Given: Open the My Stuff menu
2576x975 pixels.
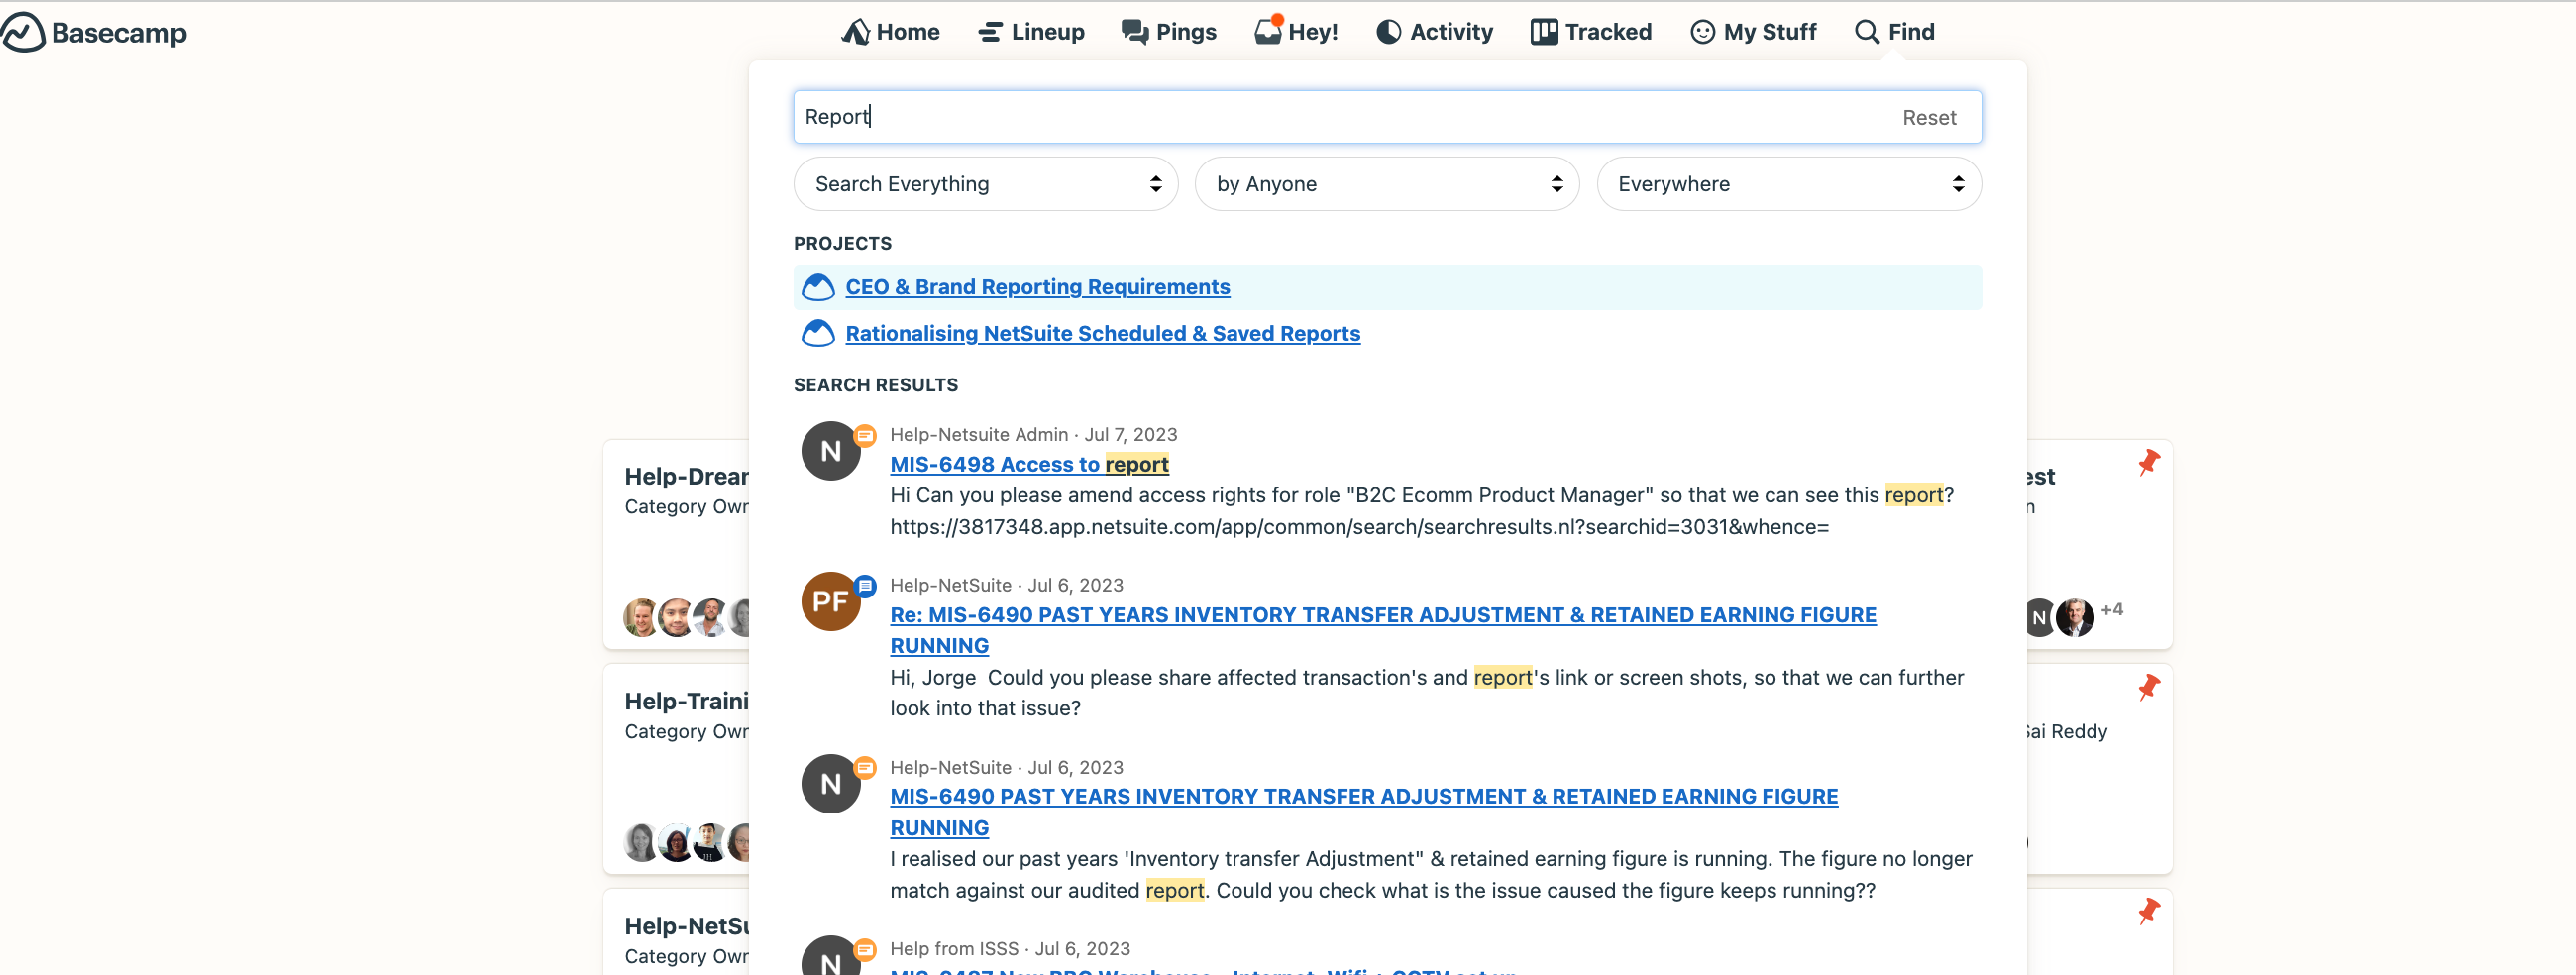Looking at the screenshot, I should pyautogui.click(x=1753, y=32).
